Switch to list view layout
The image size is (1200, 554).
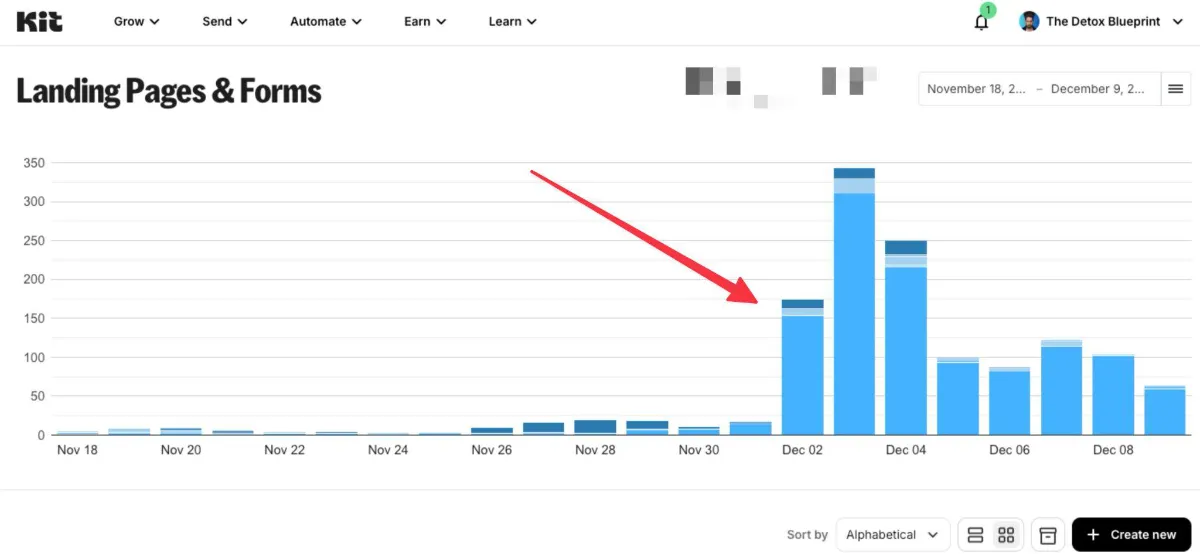tap(976, 535)
